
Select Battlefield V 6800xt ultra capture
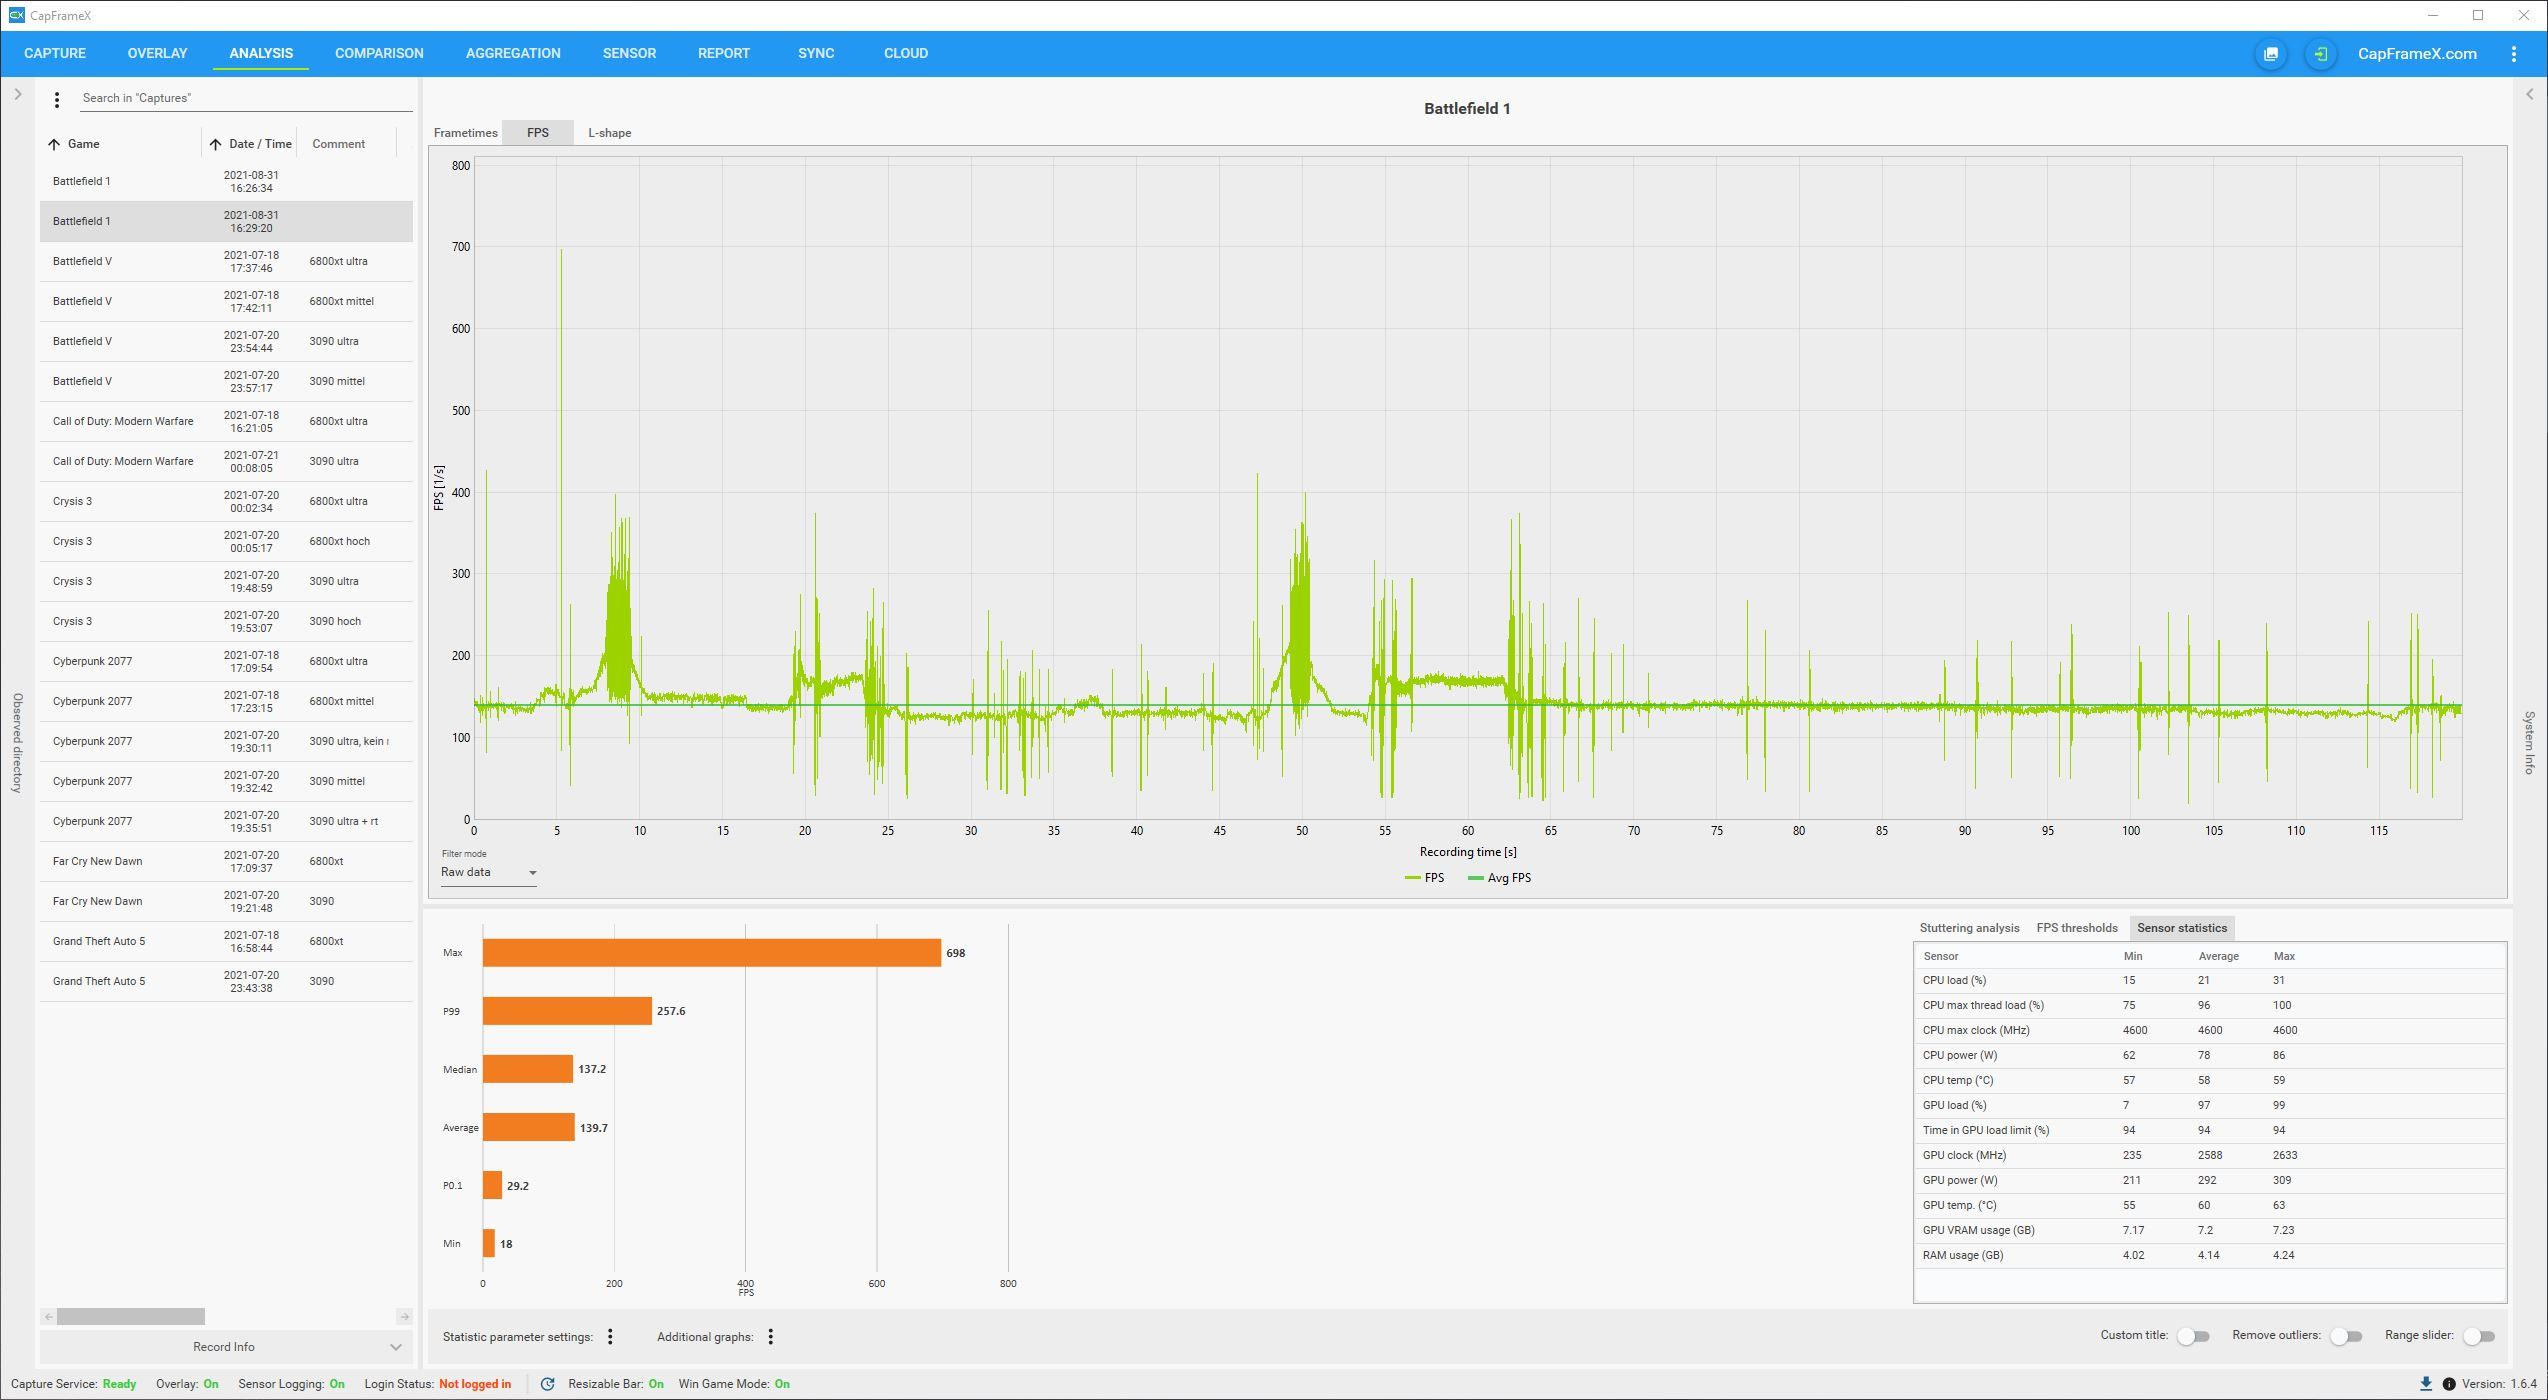226,262
